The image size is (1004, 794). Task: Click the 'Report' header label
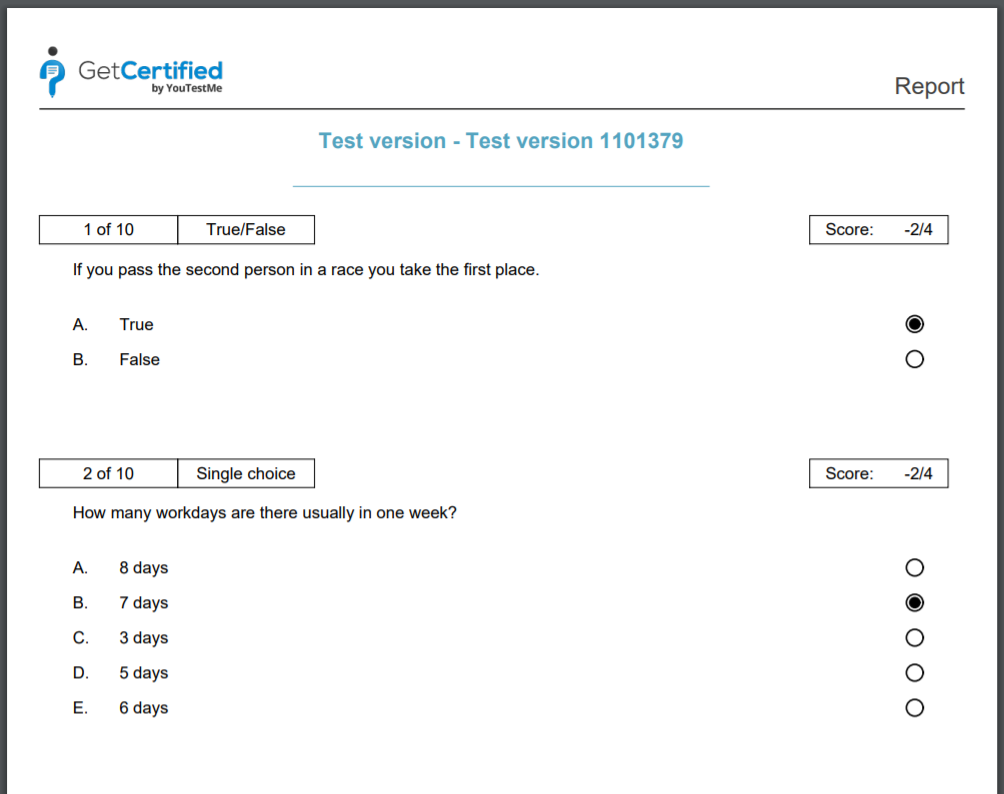pos(929,86)
